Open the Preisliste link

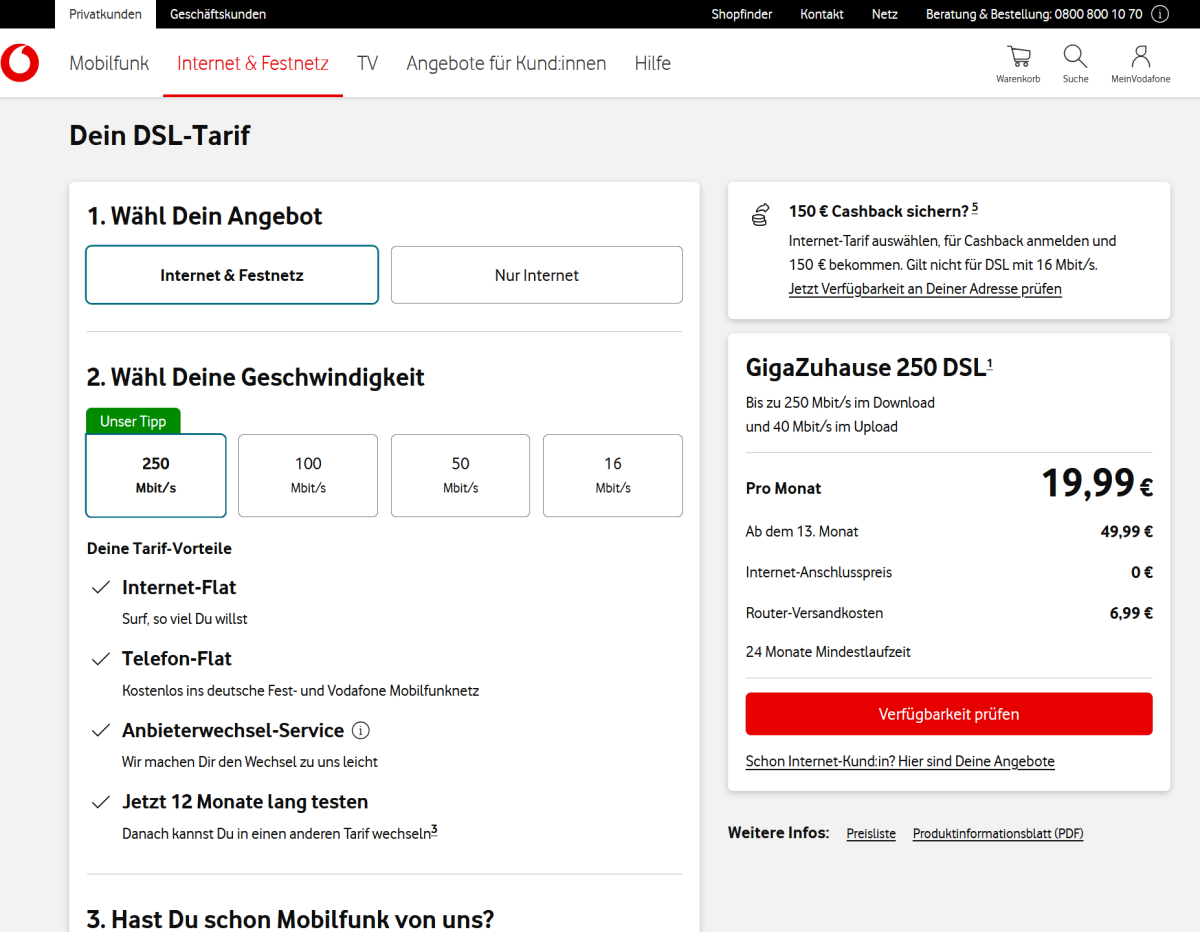pos(871,834)
